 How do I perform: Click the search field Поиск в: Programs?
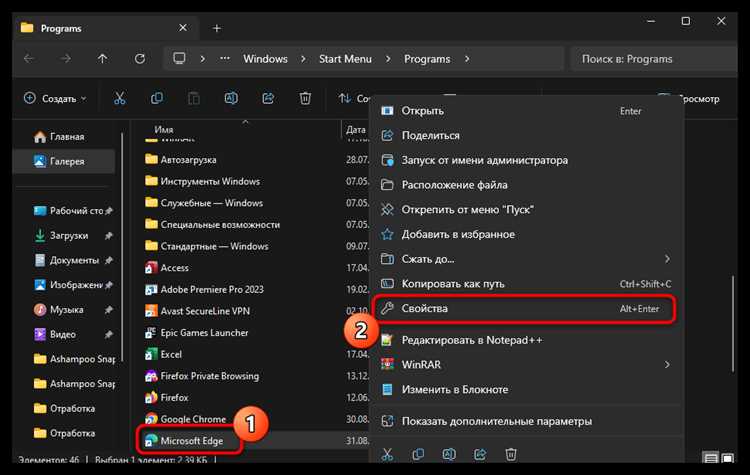pos(654,59)
